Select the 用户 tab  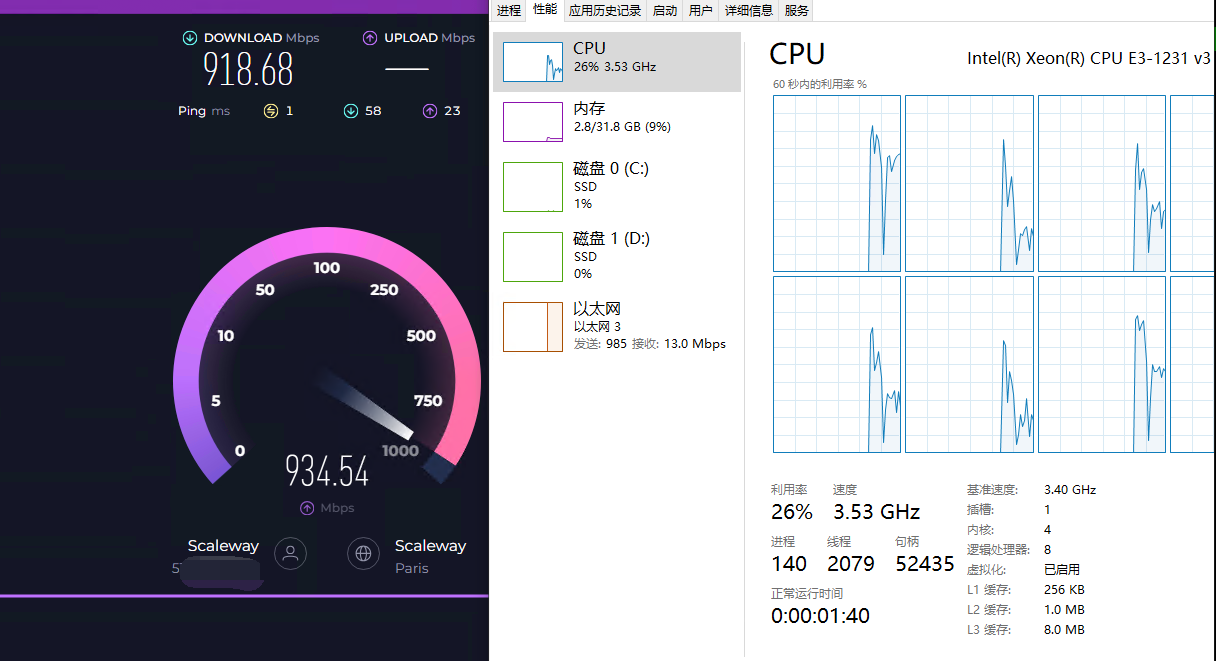(x=701, y=11)
